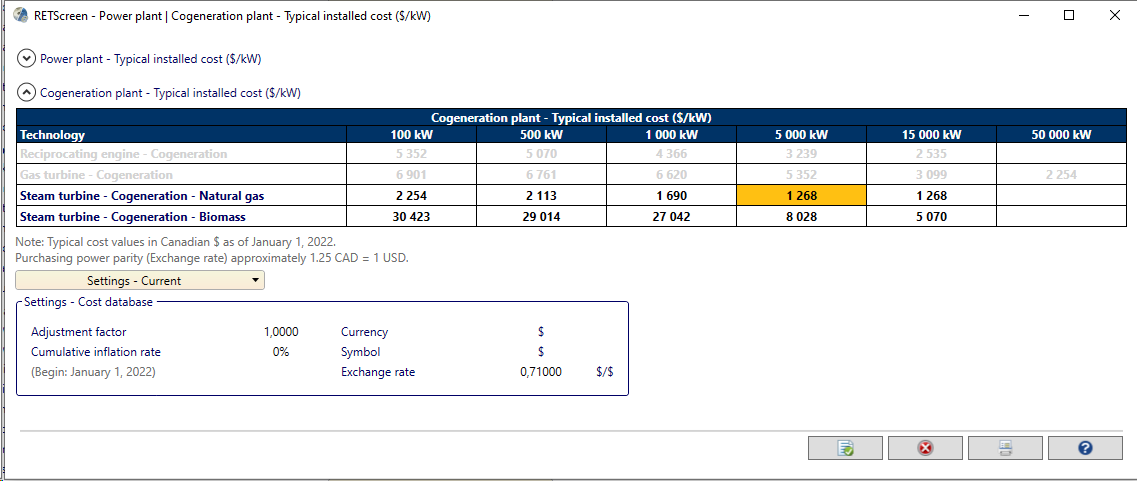The width and height of the screenshot is (1137, 481).
Task: Open help with the question mark button
Action: 1085,448
